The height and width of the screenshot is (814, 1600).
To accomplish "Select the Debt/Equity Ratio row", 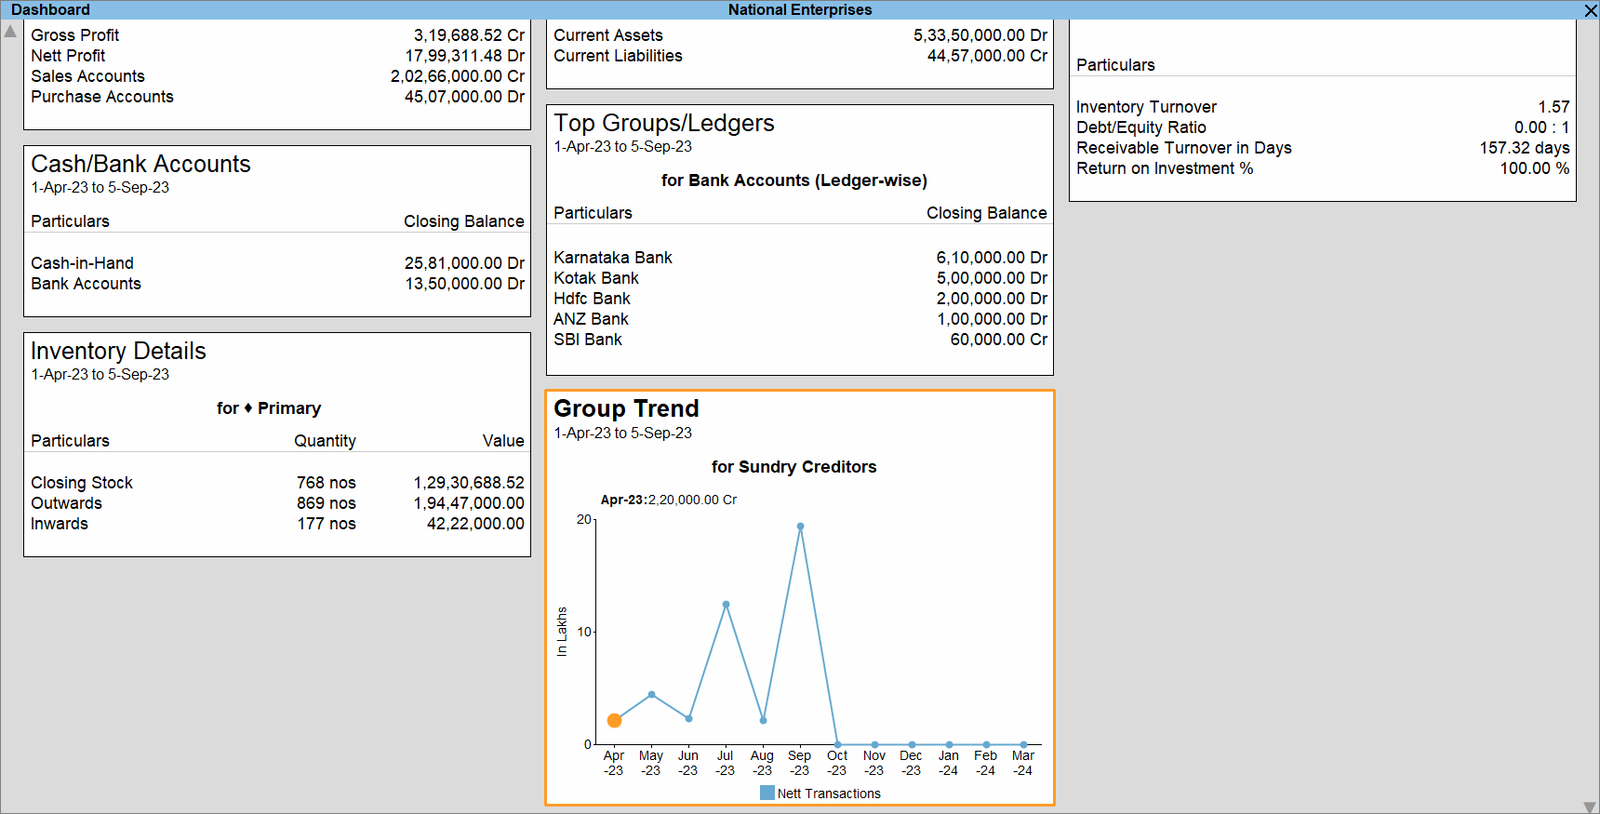I will (1322, 127).
